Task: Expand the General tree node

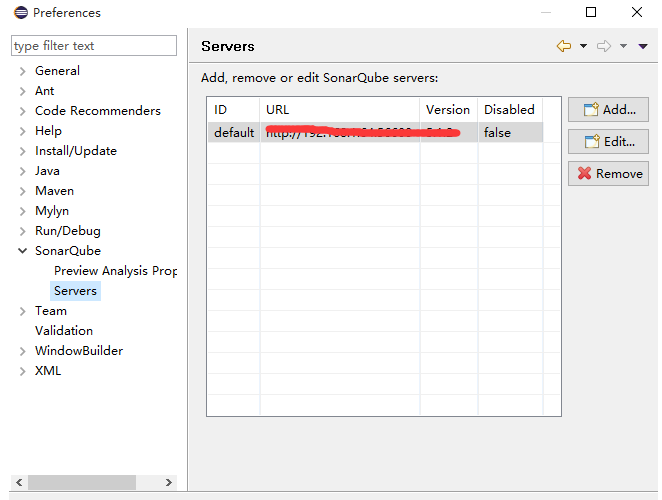Action: pos(22,71)
